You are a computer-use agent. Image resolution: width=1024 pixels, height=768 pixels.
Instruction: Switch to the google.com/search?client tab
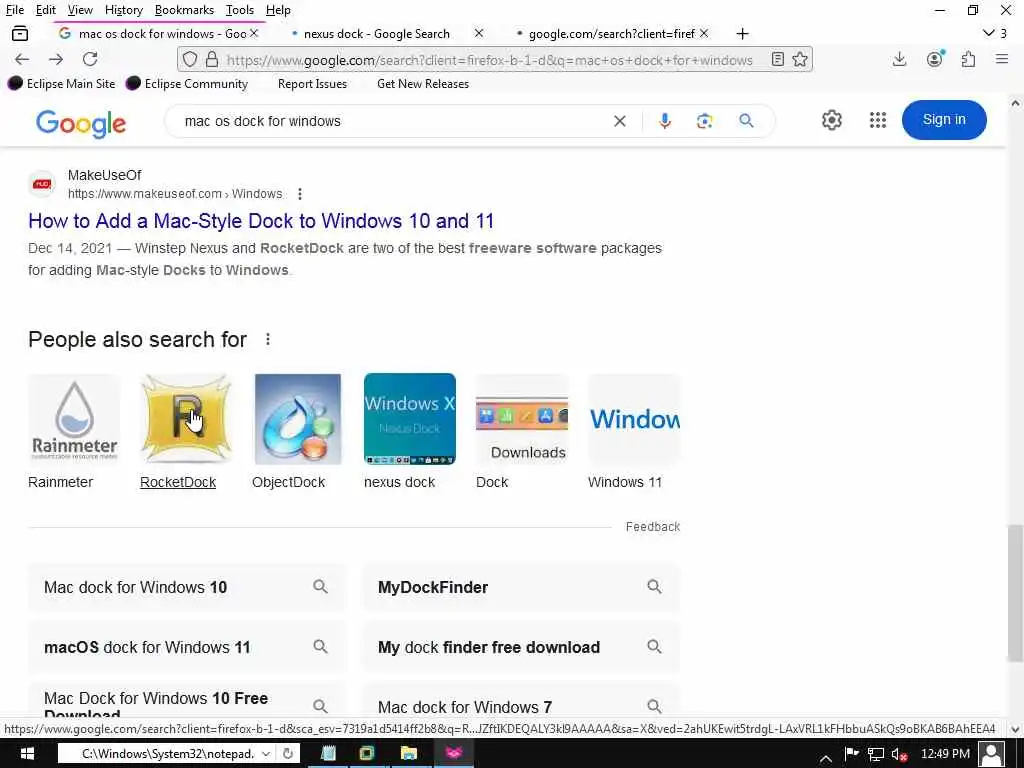pyautogui.click(x=611, y=34)
